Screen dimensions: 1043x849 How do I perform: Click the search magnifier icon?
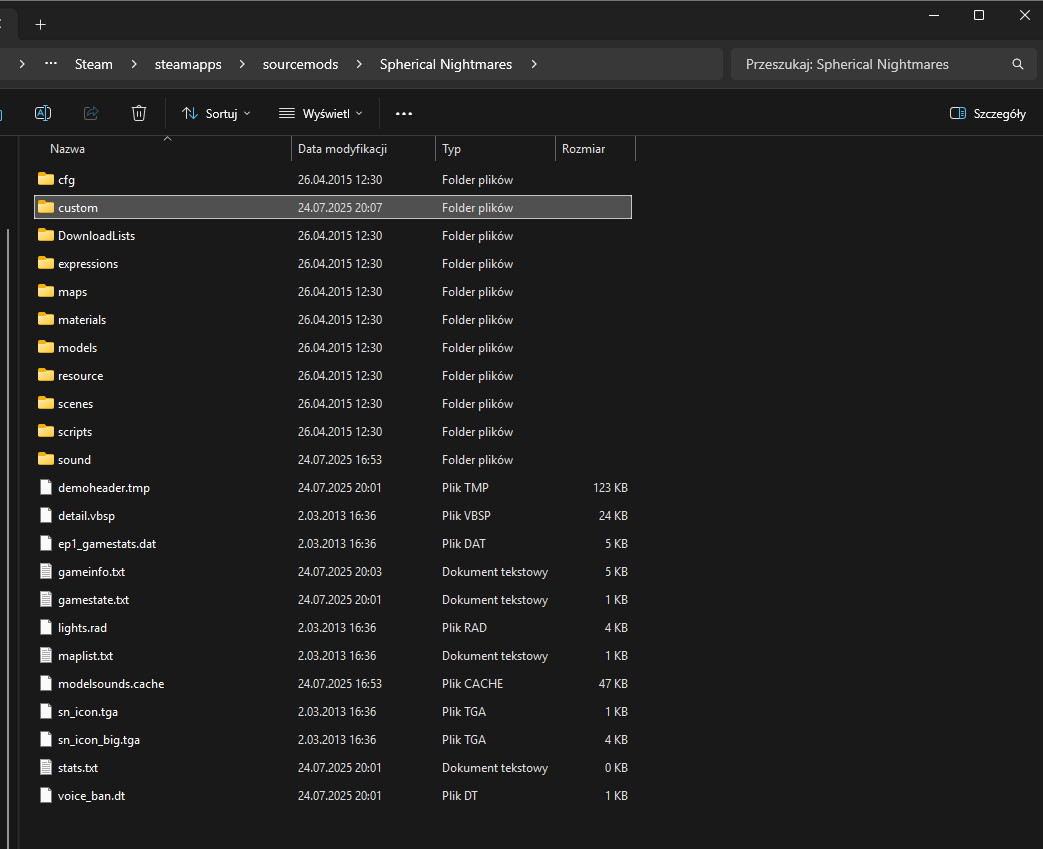(1018, 64)
